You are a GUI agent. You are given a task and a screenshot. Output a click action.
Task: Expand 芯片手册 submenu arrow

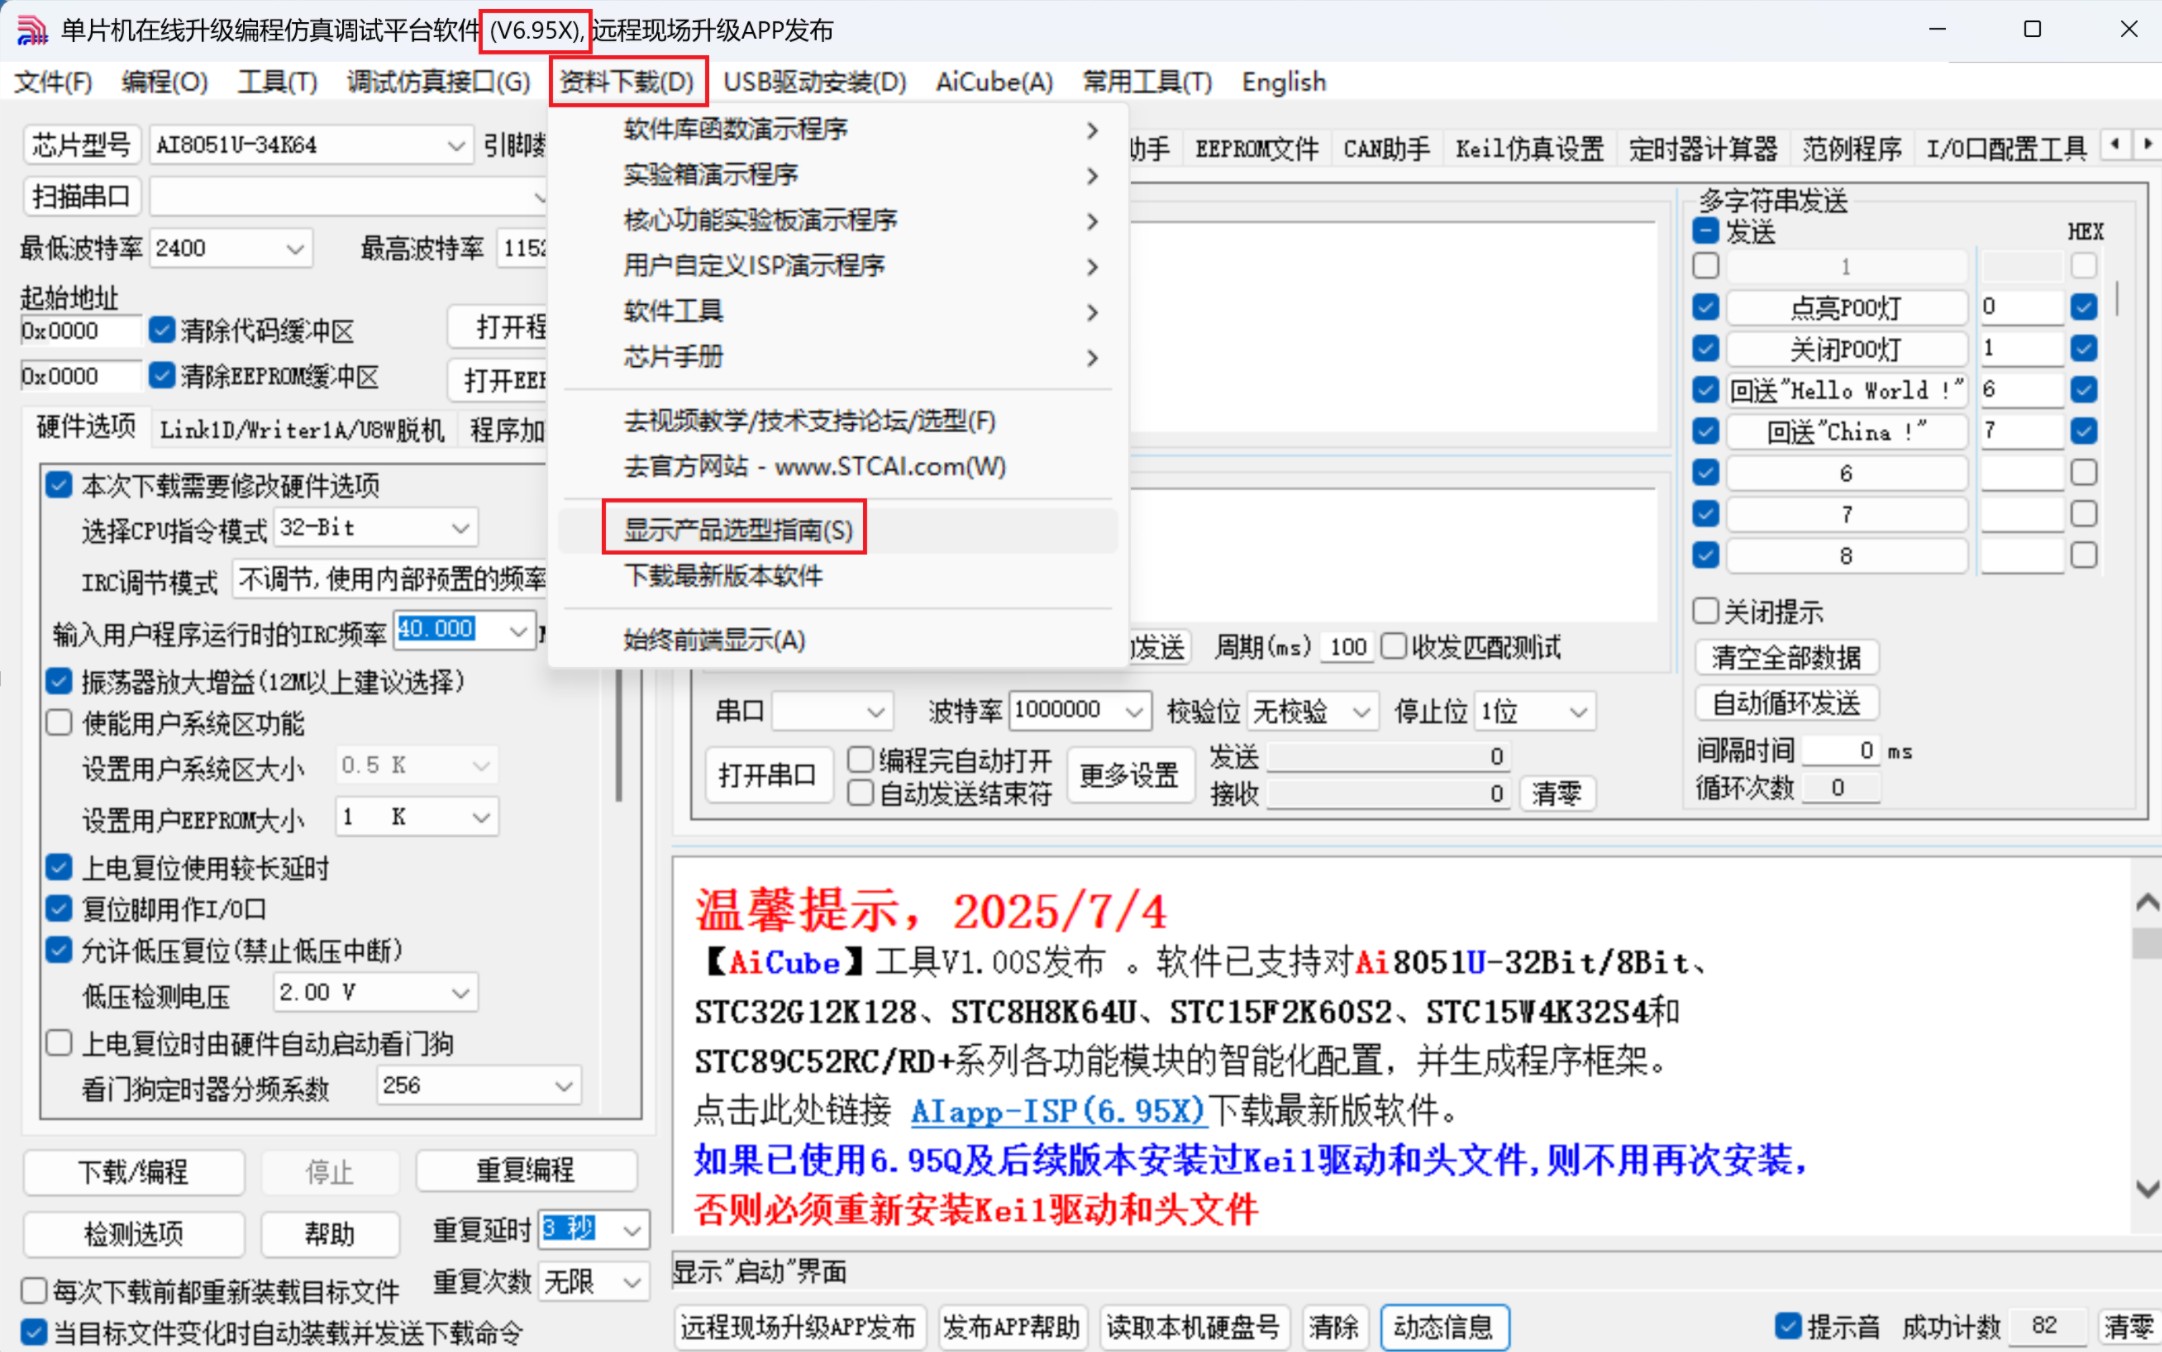(1092, 357)
